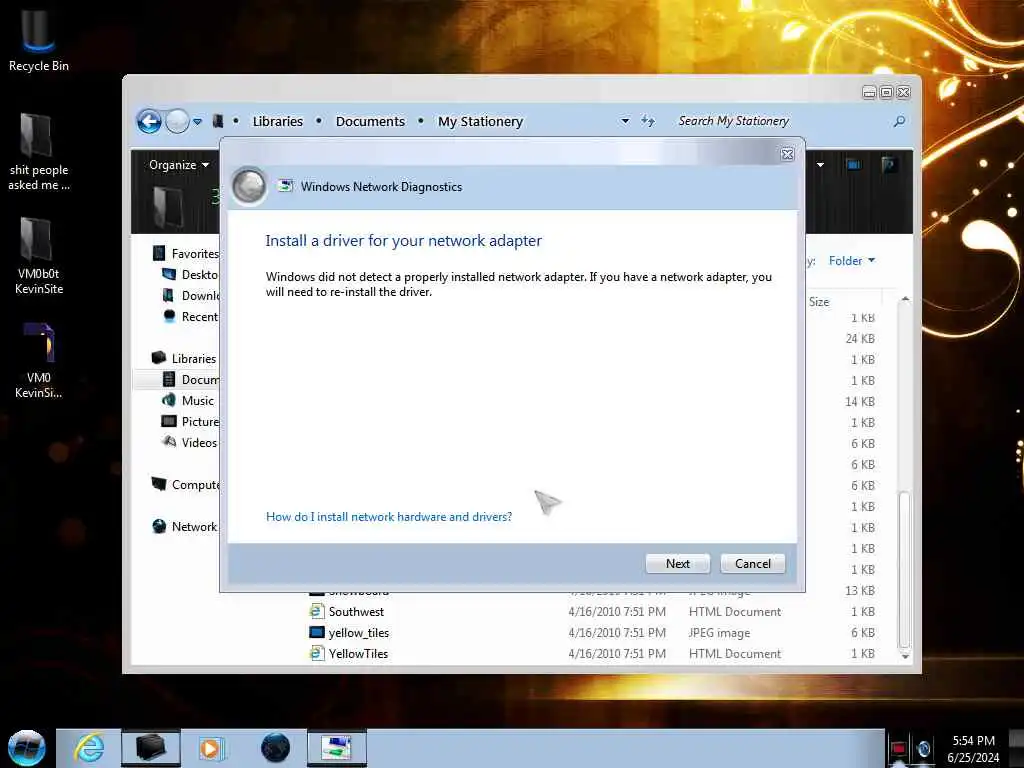Select Libraries in the navigation pane

click(184, 358)
